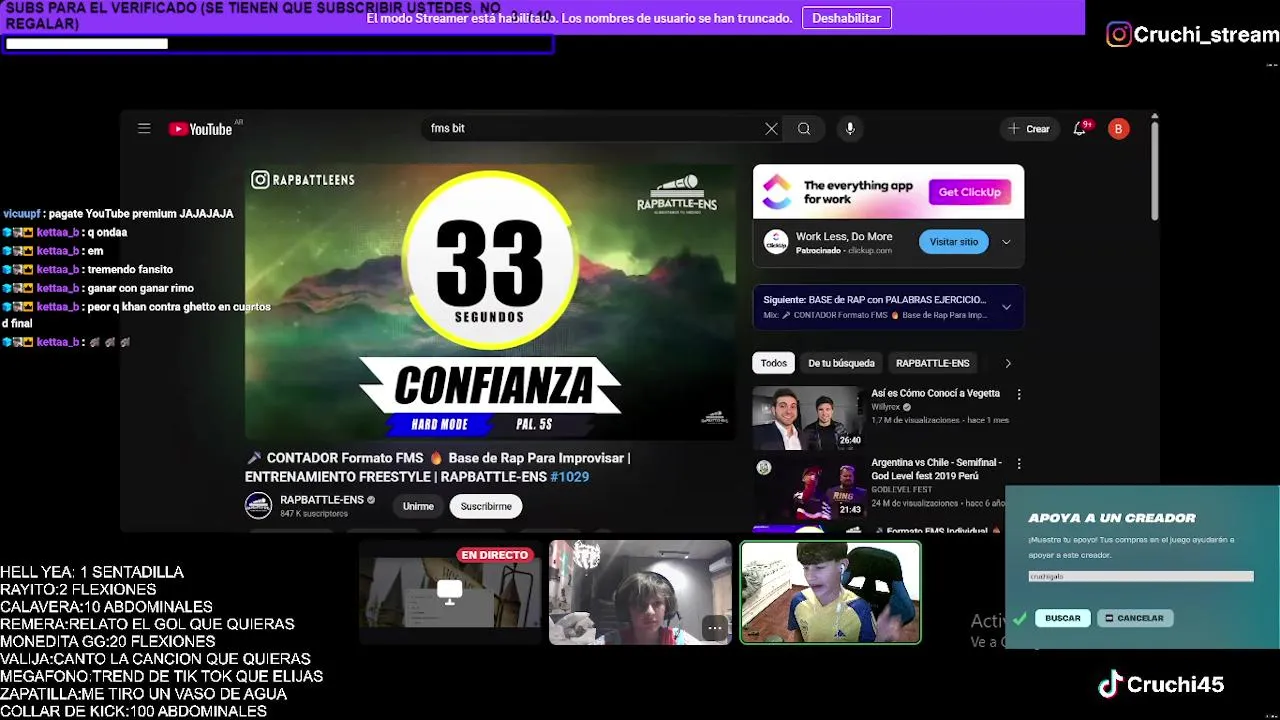Image resolution: width=1280 pixels, height=720 pixels.
Task: Open the #1029 hashtag link
Action: click(569, 477)
